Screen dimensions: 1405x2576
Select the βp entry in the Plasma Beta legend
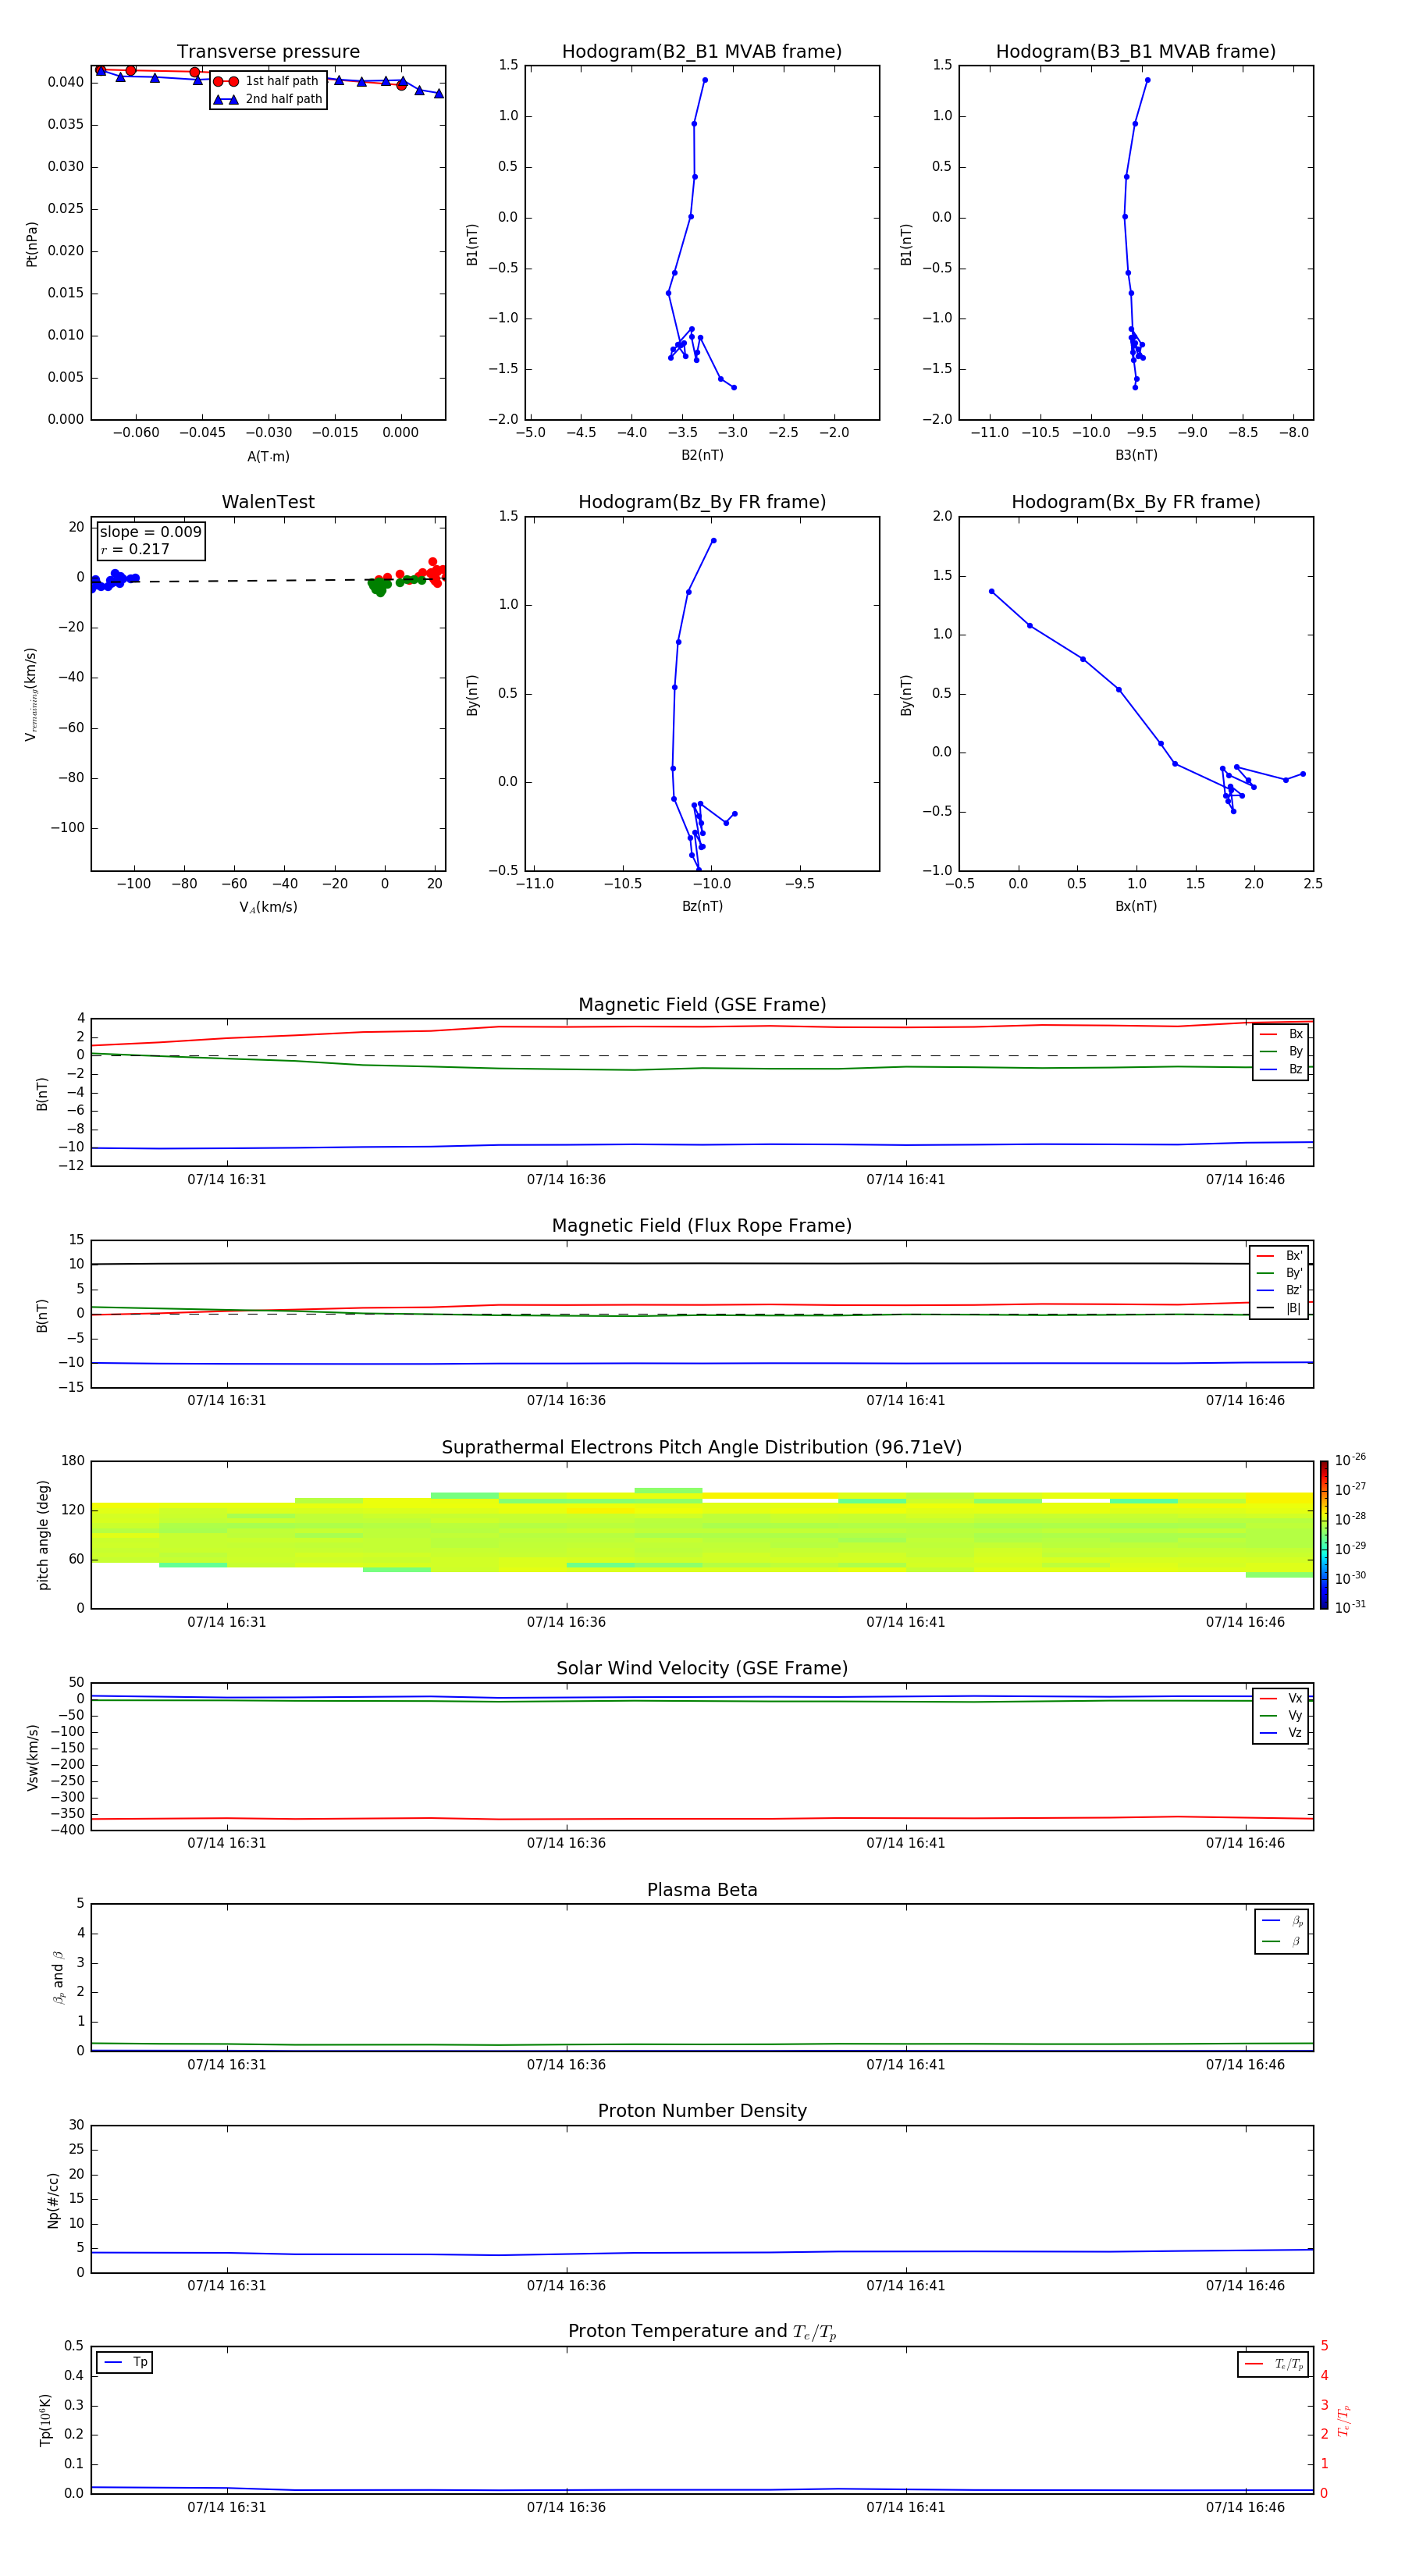click(x=1282, y=1921)
